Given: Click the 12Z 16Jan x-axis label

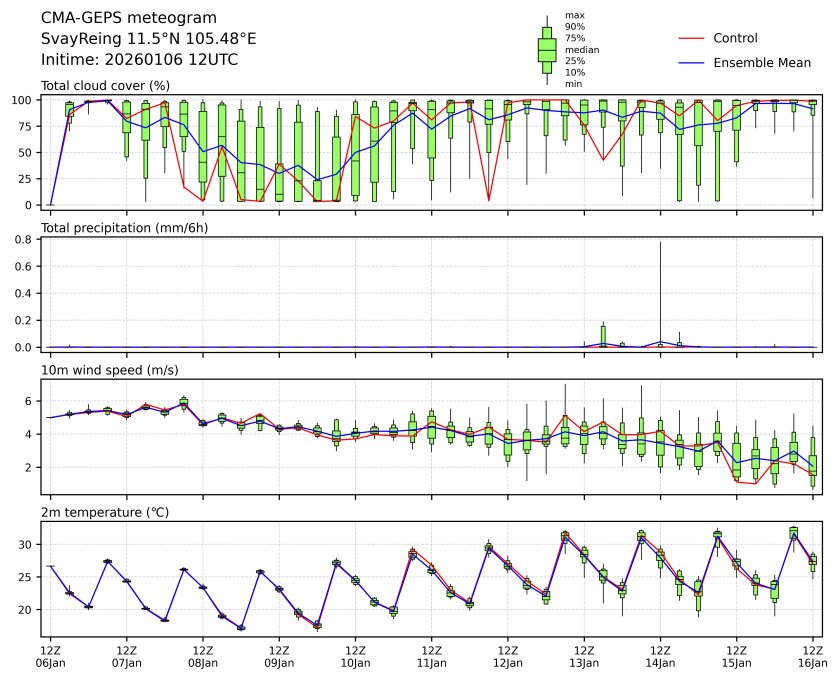Looking at the screenshot, I should (812, 656).
